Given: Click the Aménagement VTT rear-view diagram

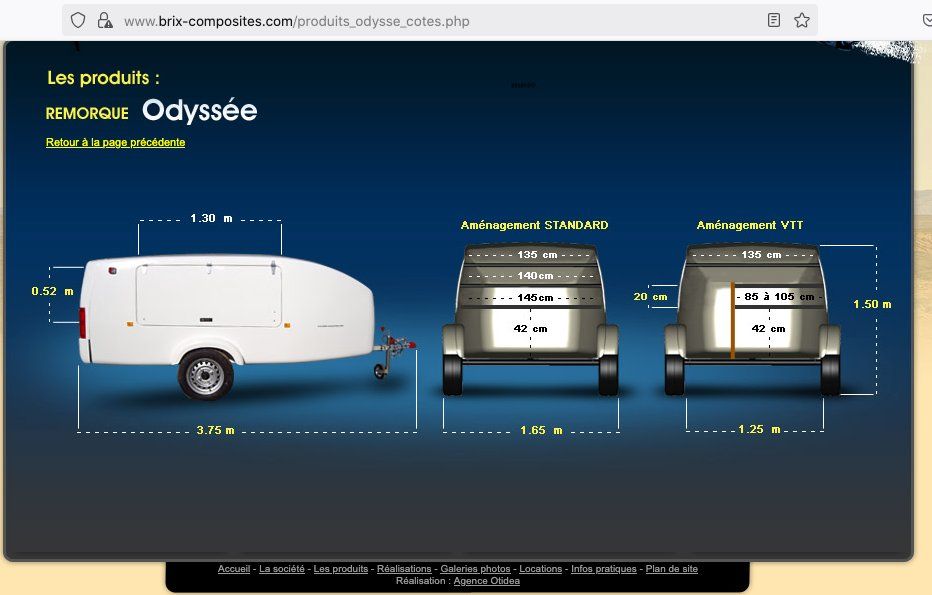Looking at the screenshot, I should point(752,318).
